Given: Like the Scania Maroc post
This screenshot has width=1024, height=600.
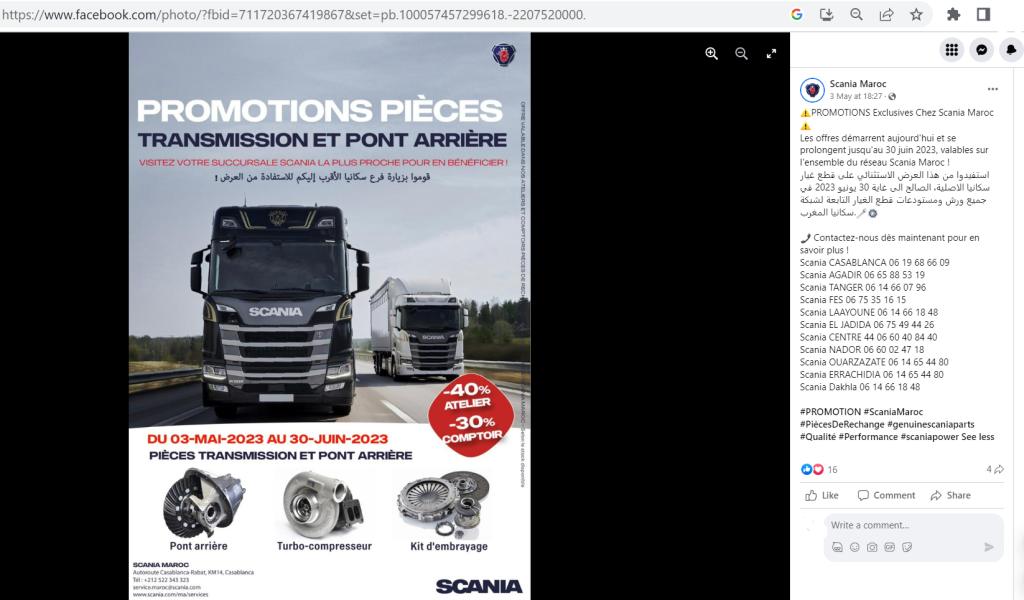Looking at the screenshot, I should pyautogui.click(x=822, y=496).
